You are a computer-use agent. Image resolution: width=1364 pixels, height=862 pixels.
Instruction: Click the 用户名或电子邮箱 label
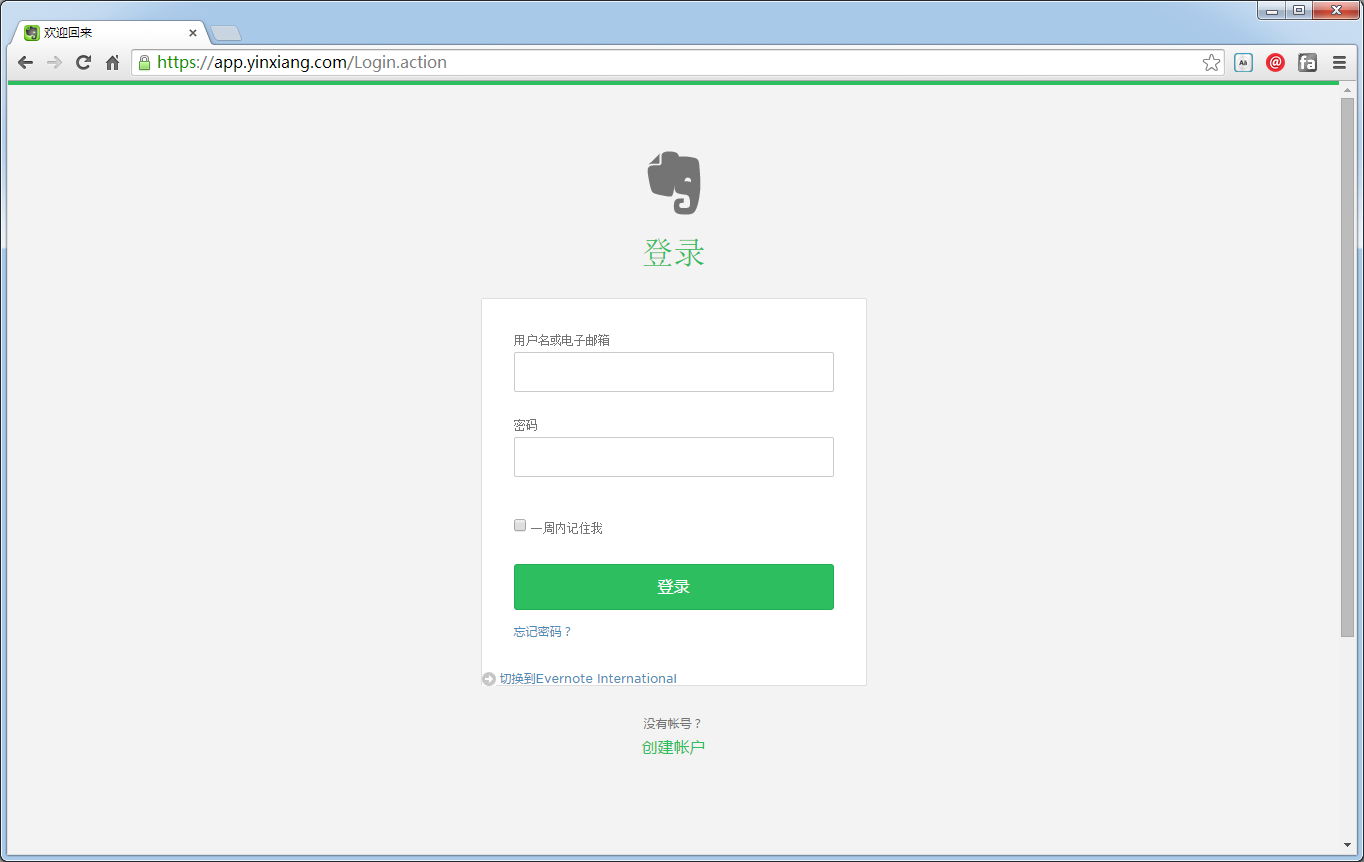tap(562, 340)
